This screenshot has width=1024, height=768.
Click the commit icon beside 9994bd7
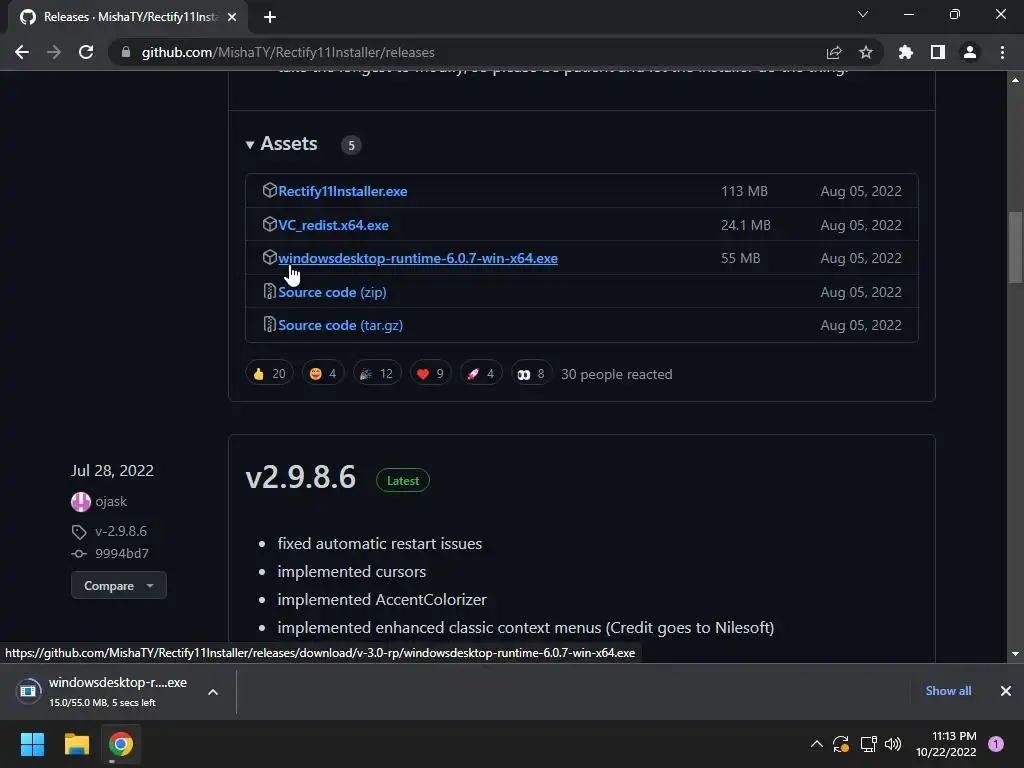79,554
